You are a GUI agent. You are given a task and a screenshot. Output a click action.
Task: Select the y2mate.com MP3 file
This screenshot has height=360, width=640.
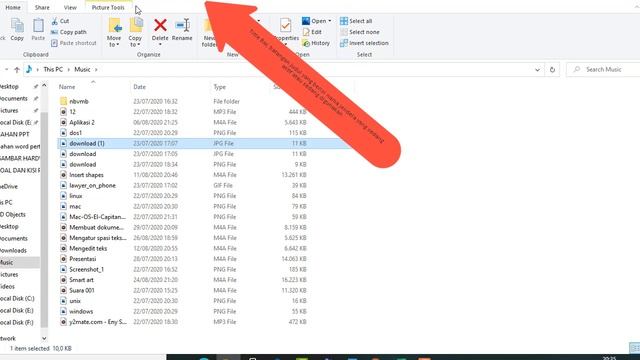coord(98,322)
